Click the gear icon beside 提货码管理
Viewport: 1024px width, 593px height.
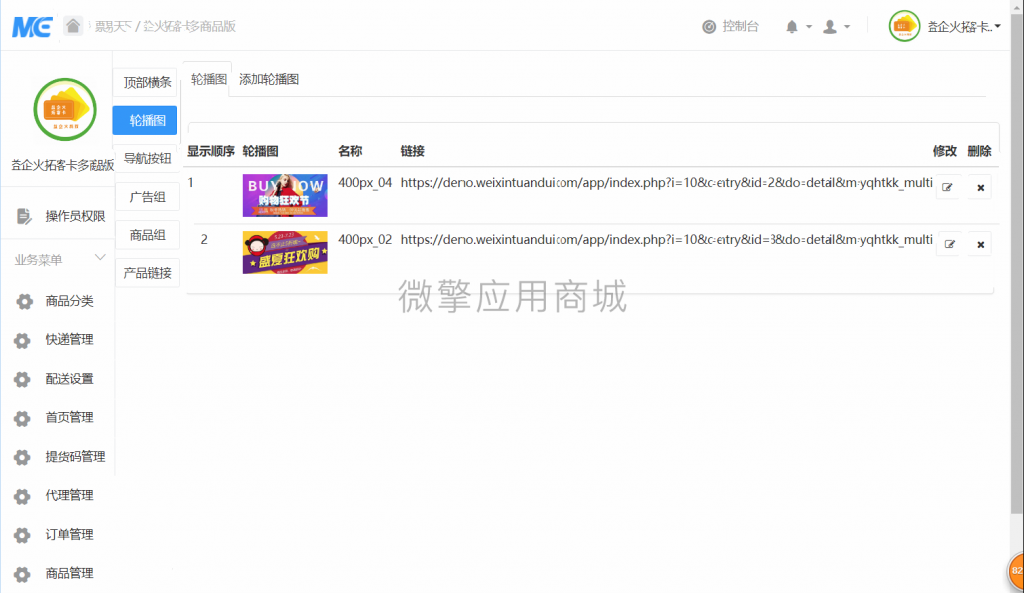(22, 457)
